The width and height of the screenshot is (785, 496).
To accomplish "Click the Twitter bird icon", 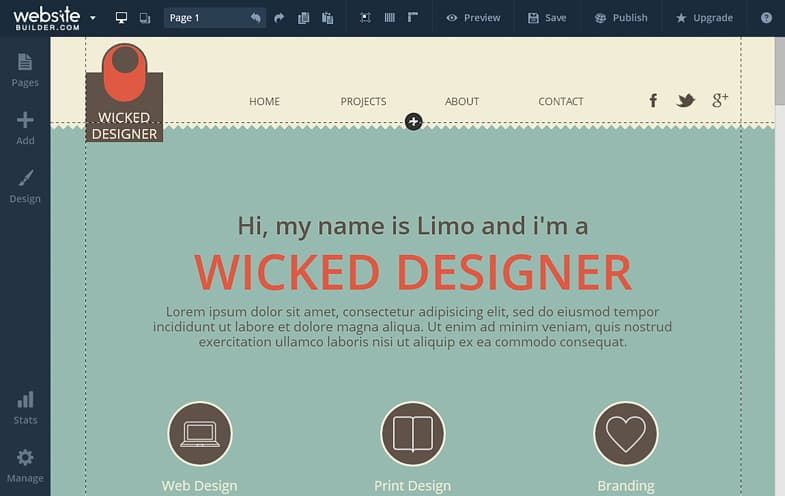I will click(686, 101).
